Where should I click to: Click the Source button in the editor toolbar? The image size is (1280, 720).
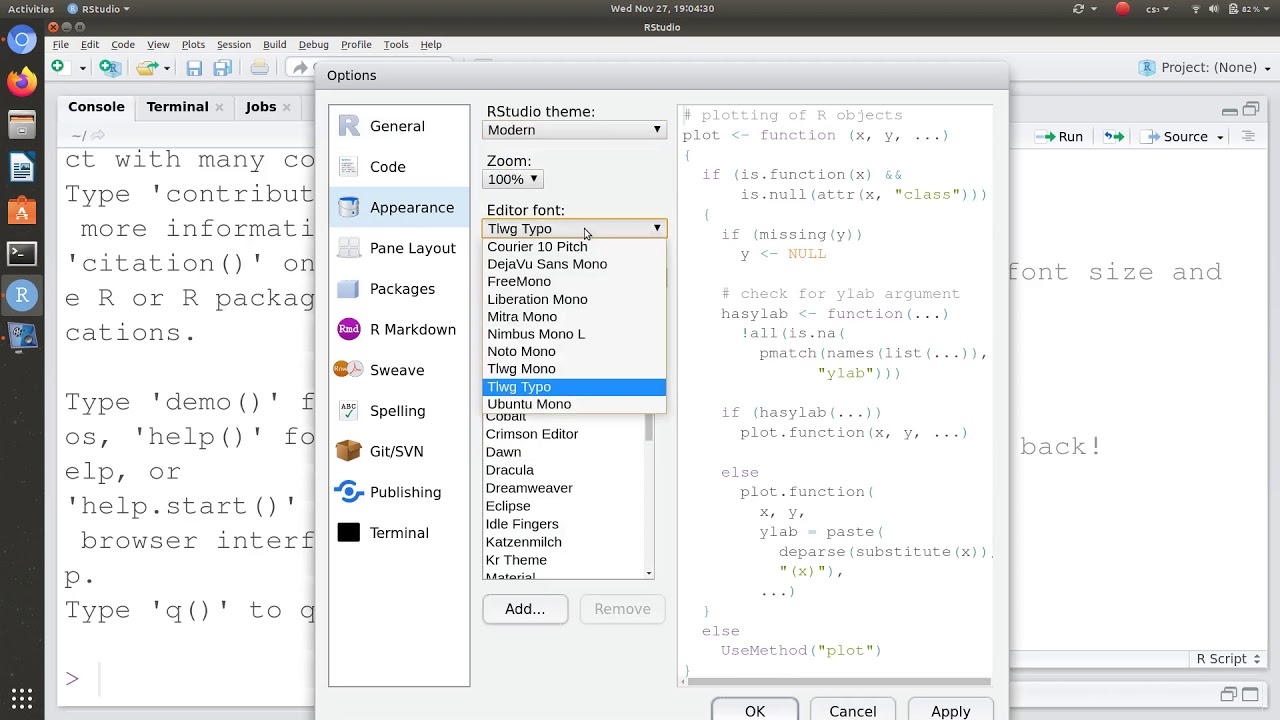(1176, 136)
